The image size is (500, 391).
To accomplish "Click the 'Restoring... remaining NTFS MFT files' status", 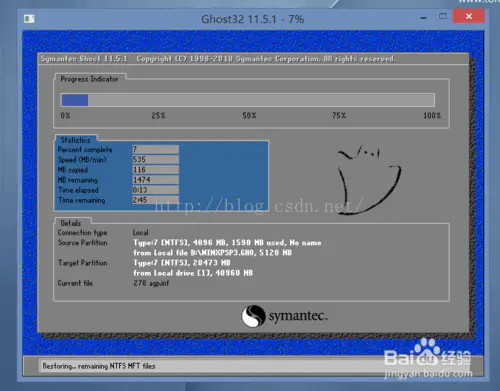I will [x=99, y=366].
